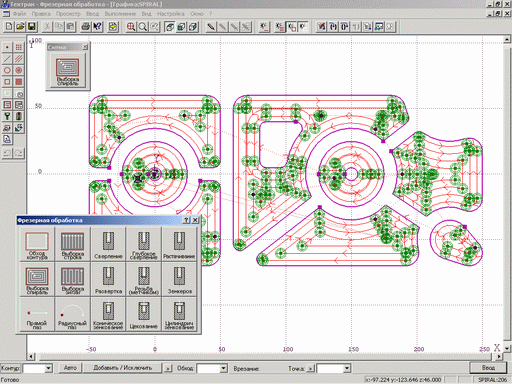Open the Ввод menu
Viewport: 512px width, 384px height.
click(x=92, y=14)
